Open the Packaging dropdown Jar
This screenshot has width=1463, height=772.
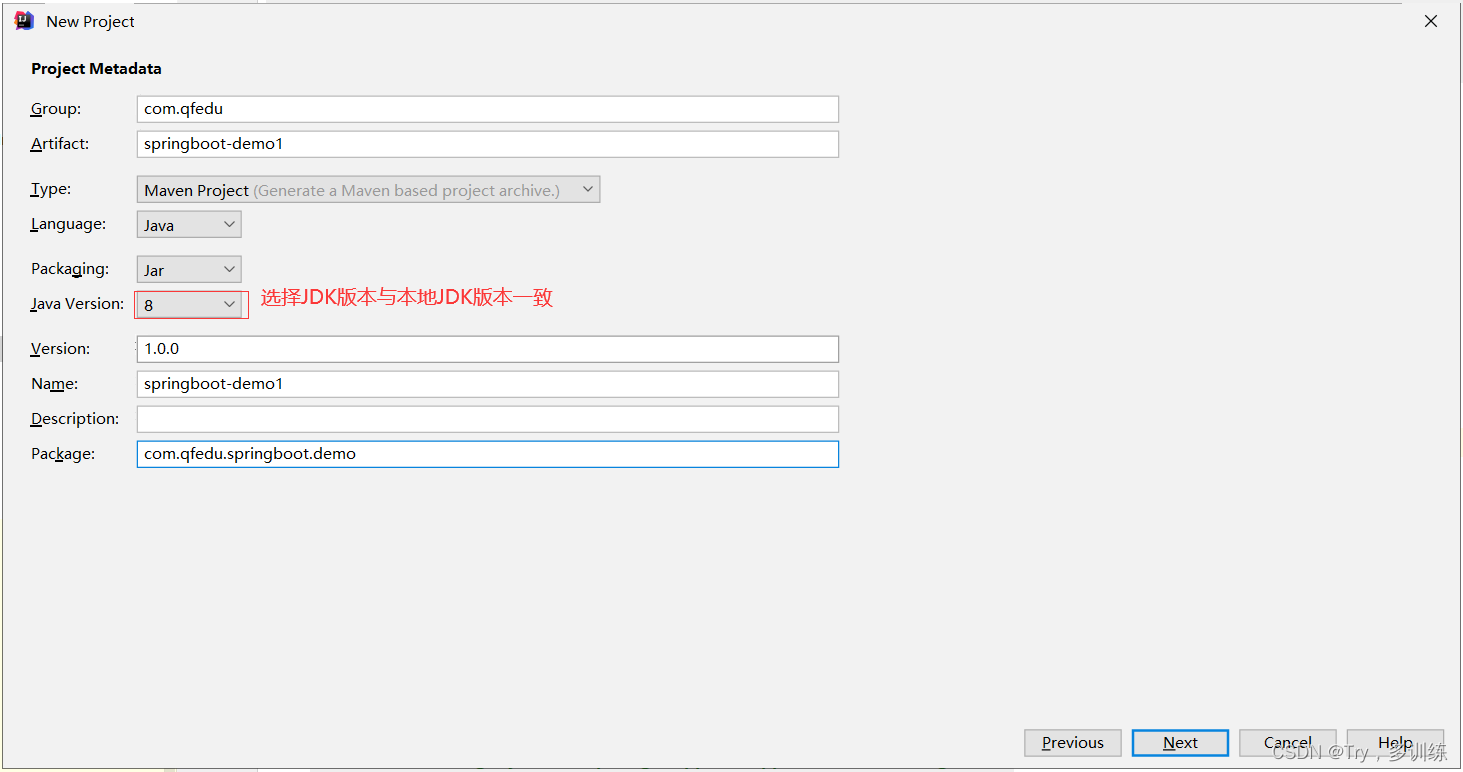tap(189, 270)
